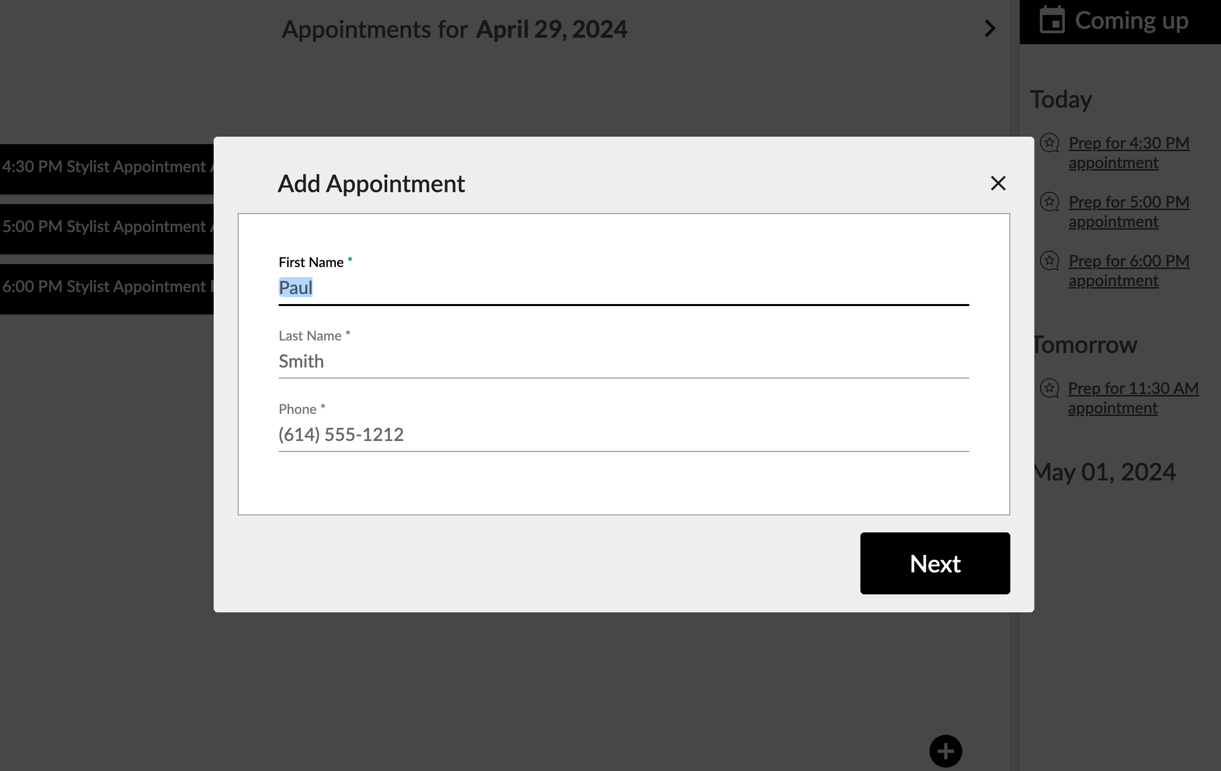The width and height of the screenshot is (1221, 771).
Task: Open Prep for 5:00 PM appointment link
Action: coord(1128,211)
